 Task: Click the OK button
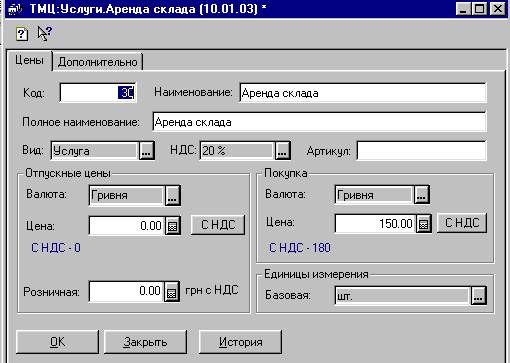(x=57, y=342)
